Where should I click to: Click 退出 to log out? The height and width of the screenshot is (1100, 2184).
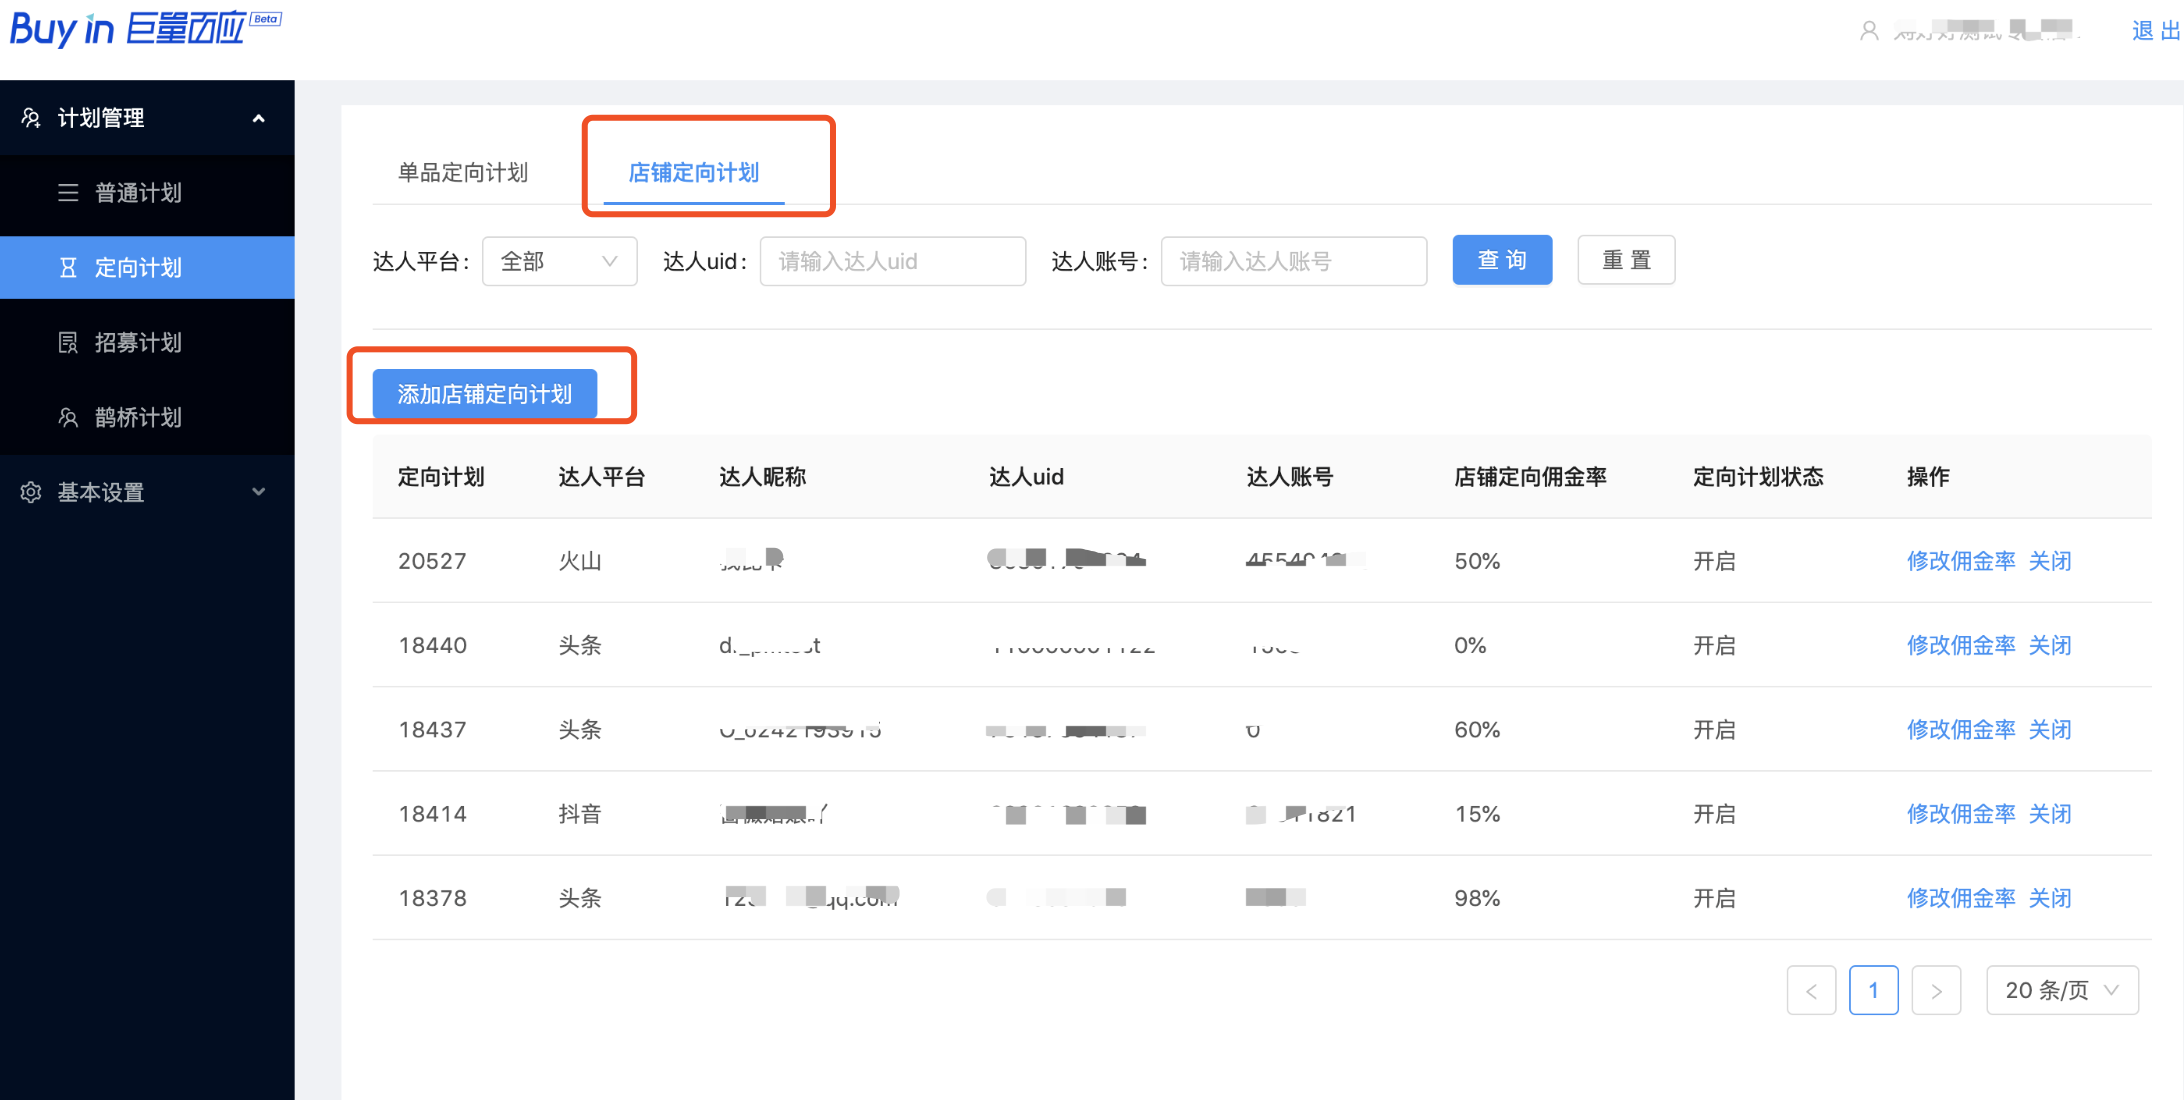click(x=2156, y=31)
